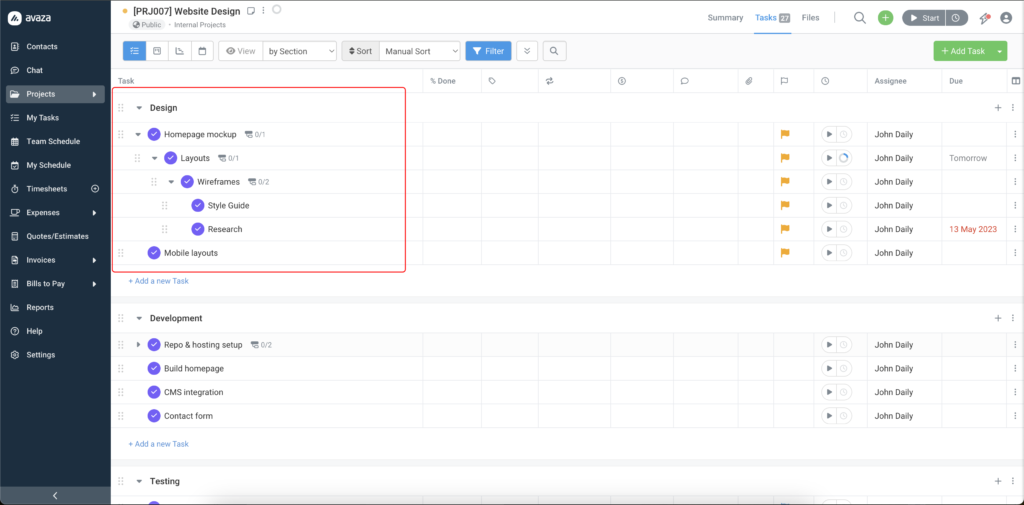The image size is (1024, 505).
Task: Collapse the Development section
Action: coord(139,318)
